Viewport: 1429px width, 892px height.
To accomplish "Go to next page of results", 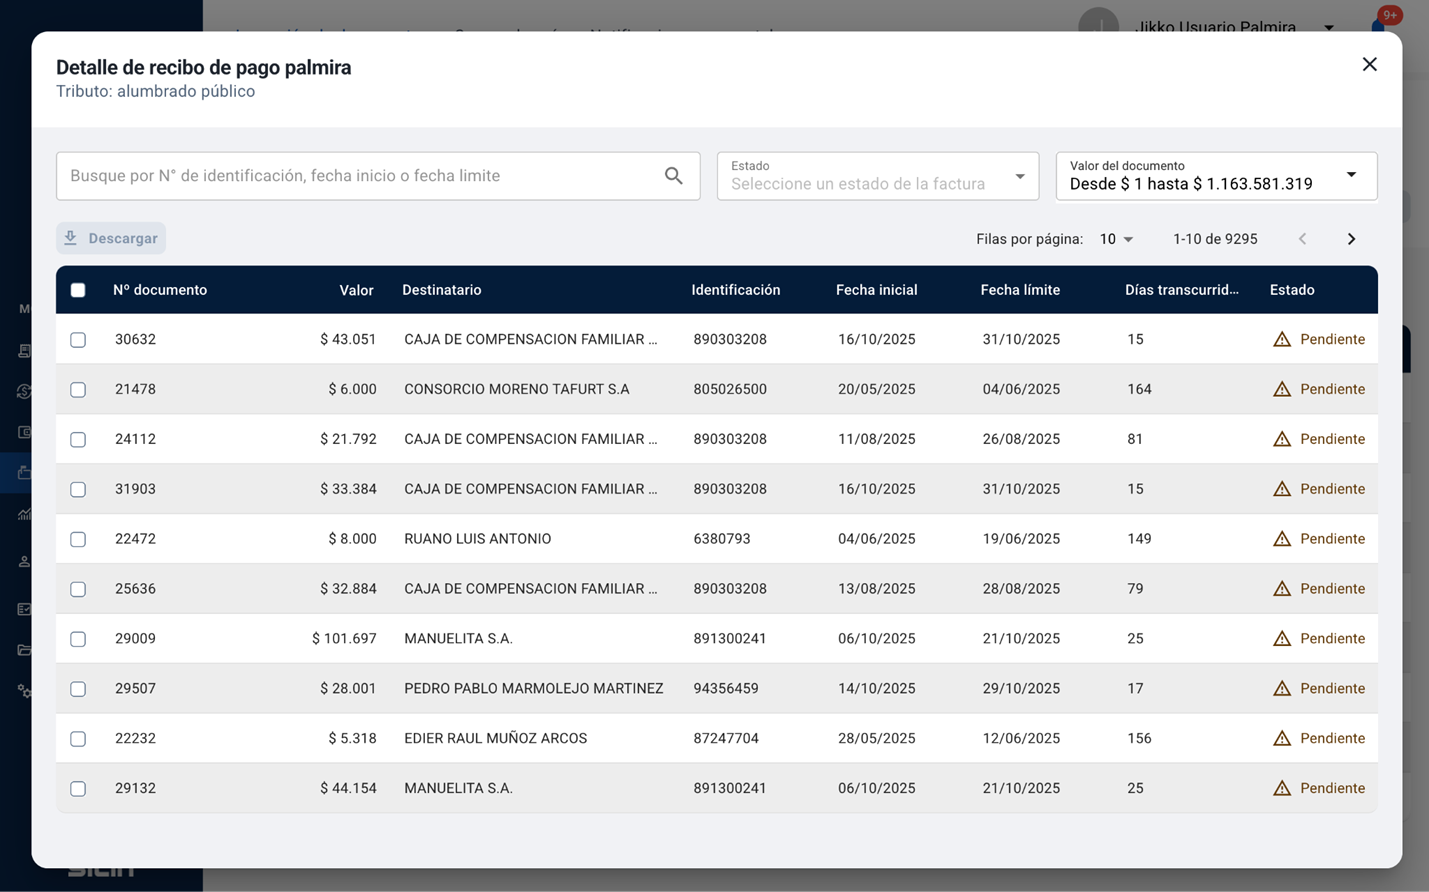I will click(1351, 239).
